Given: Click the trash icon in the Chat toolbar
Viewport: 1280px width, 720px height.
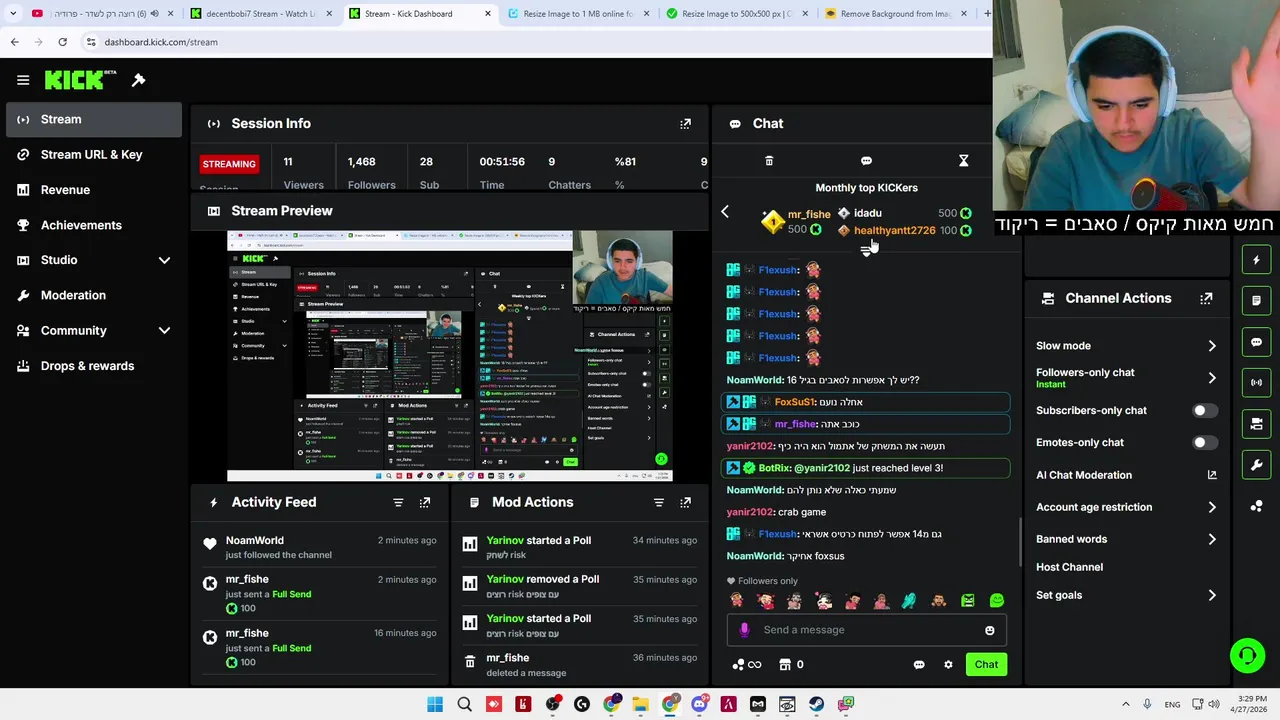Looking at the screenshot, I should pyautogui.click(x=769, y=161).
